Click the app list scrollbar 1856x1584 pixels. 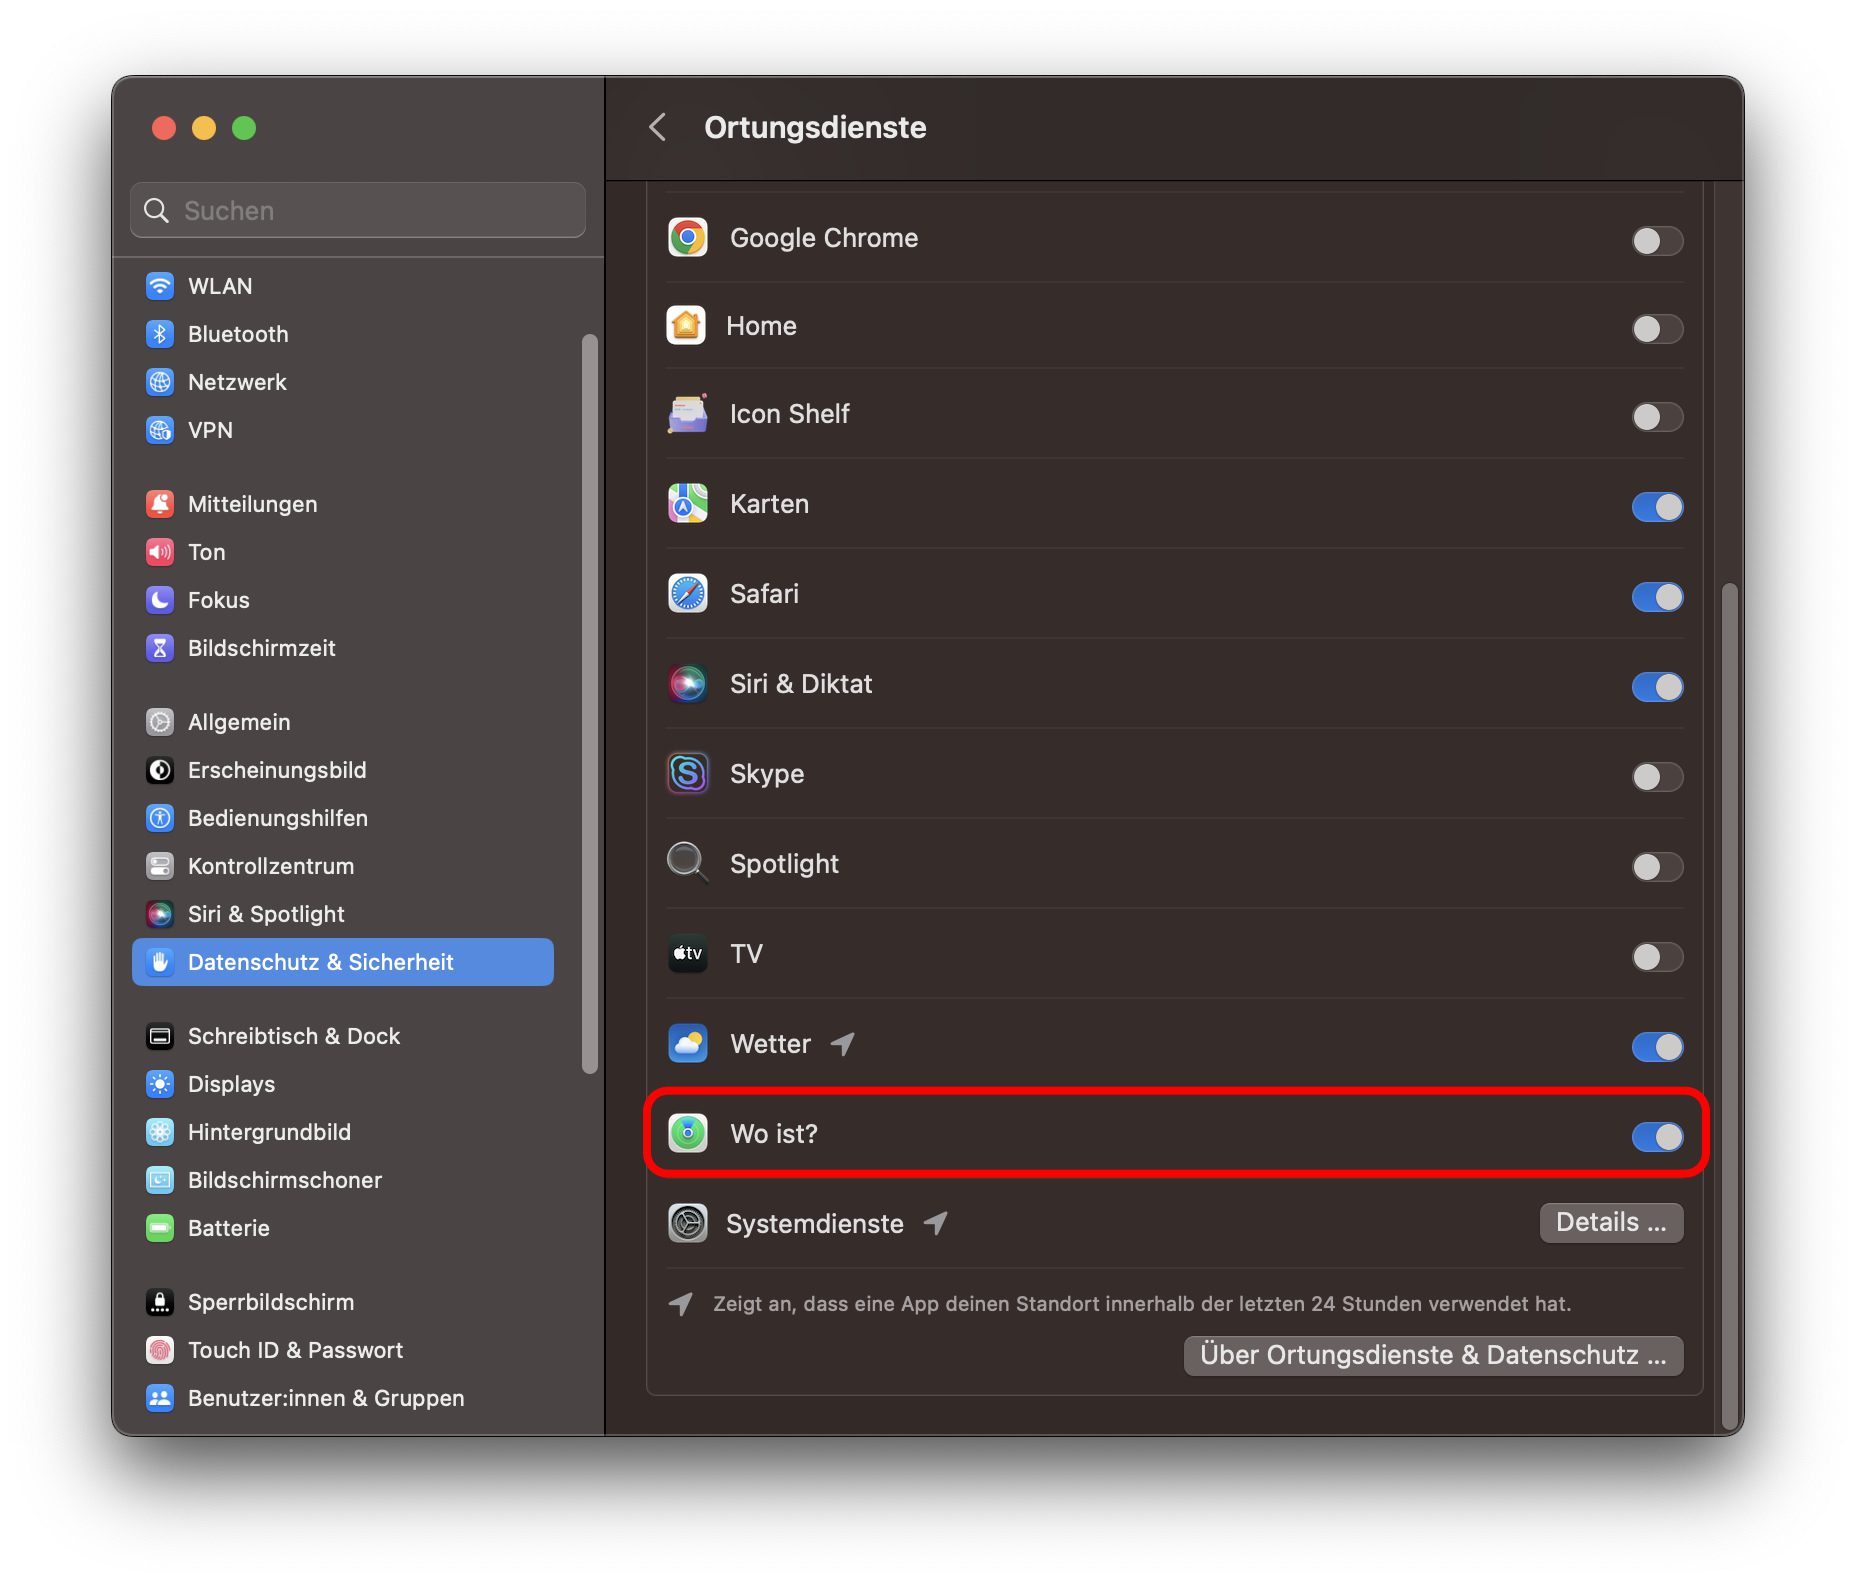[x=1730, y=1005]
